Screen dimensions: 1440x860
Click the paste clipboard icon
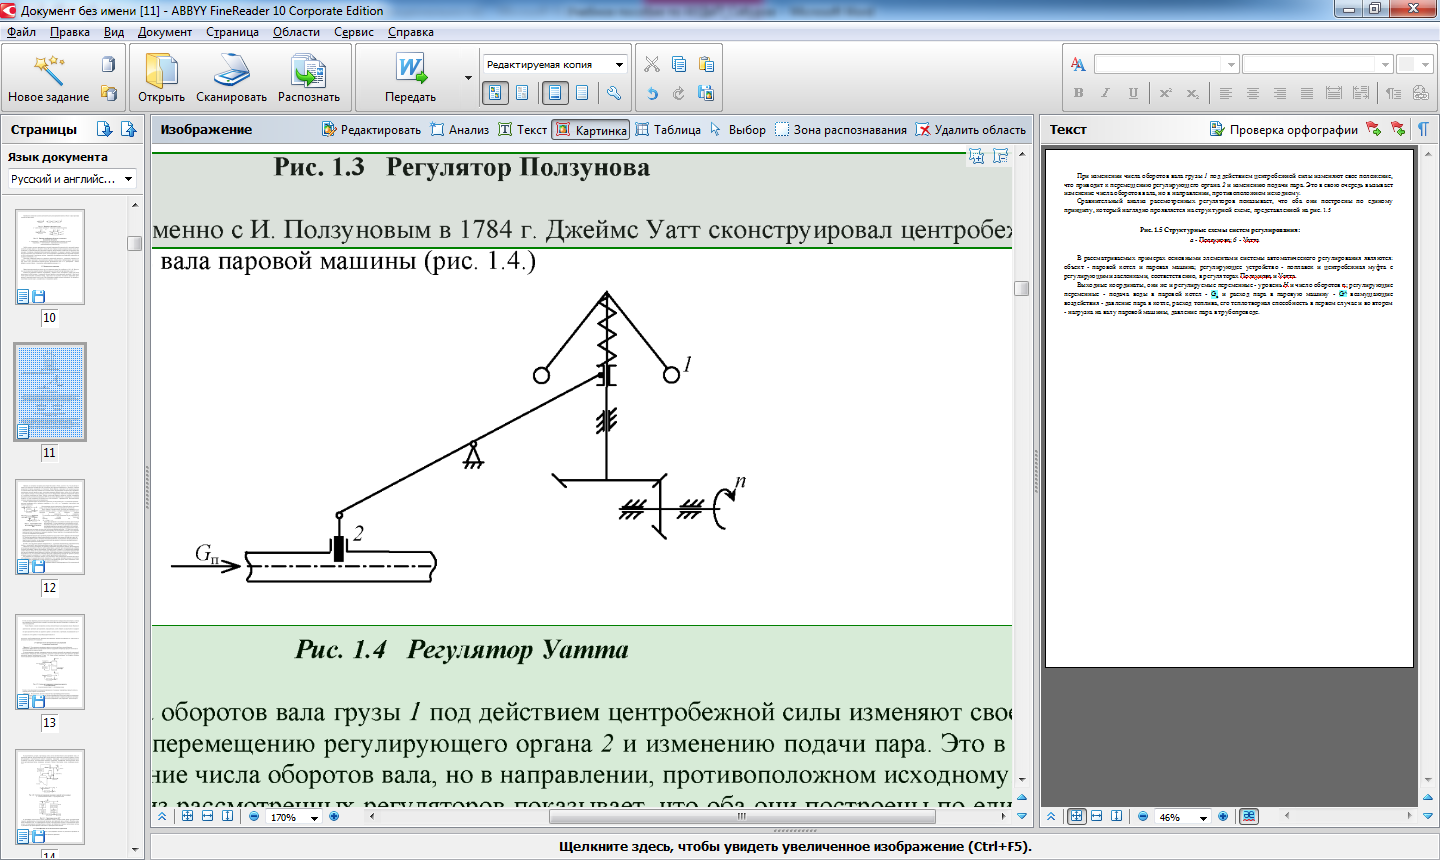[706, 64]
